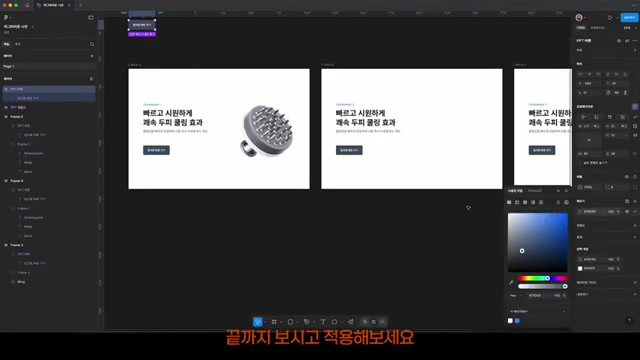Add export setting with plus button
The height and width of the screenshot is (360, 640).
[635, 294]
